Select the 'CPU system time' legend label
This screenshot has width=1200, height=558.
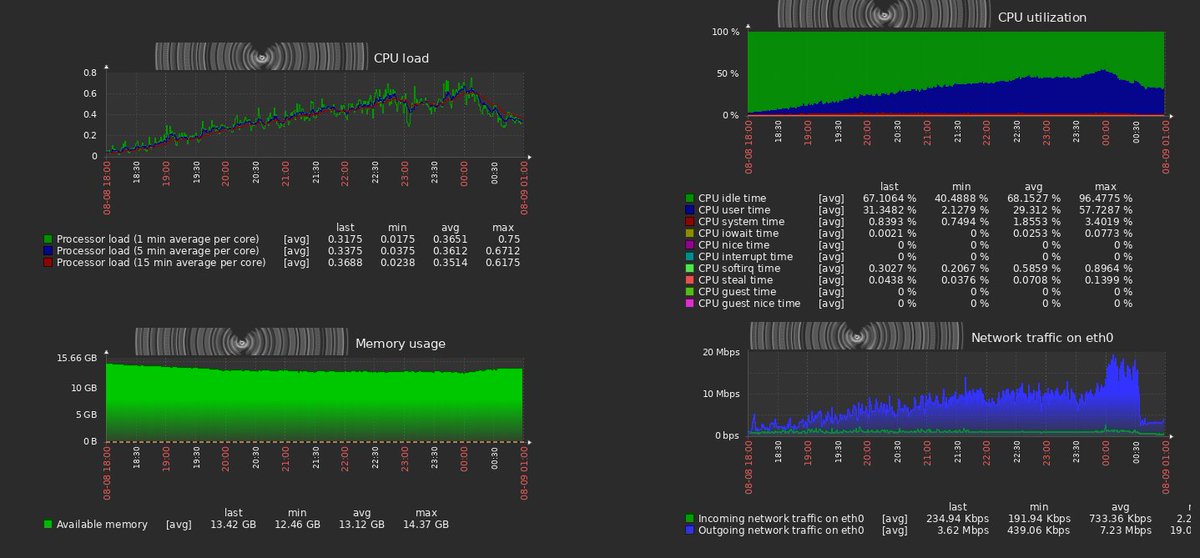pos(741,222)
